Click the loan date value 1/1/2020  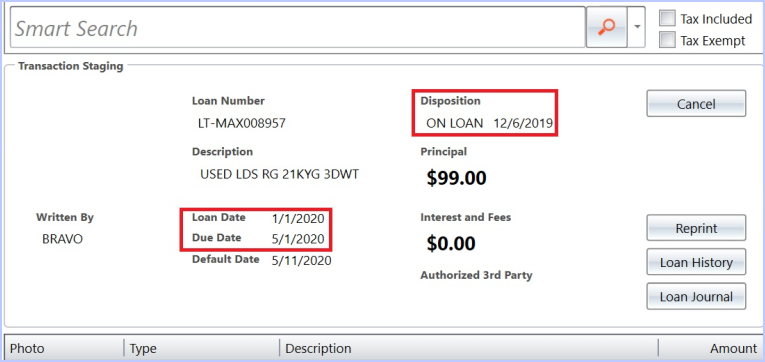click(x=298, y=219)
